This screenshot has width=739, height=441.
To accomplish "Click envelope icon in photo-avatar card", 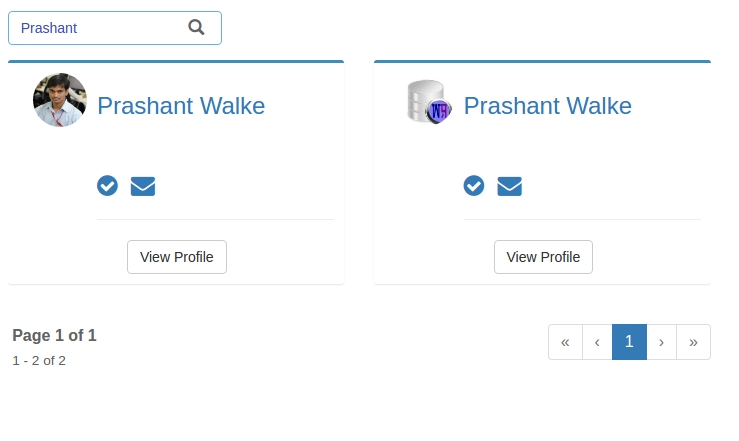I will [x=143, y=186].
